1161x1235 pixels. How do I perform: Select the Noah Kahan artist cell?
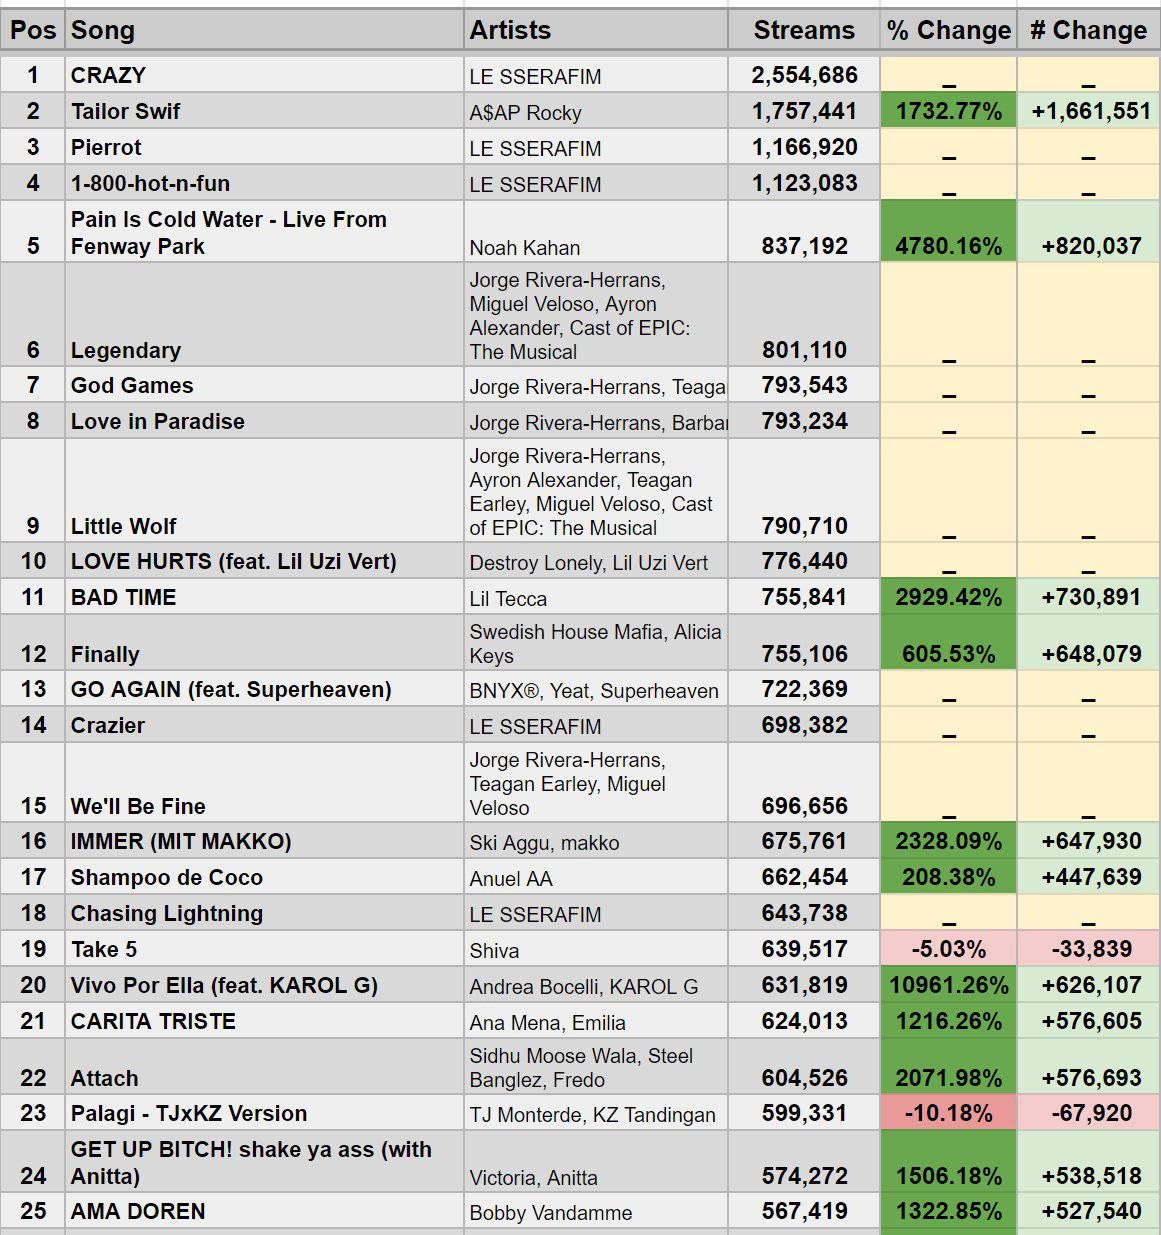click(x=595, y=232)
